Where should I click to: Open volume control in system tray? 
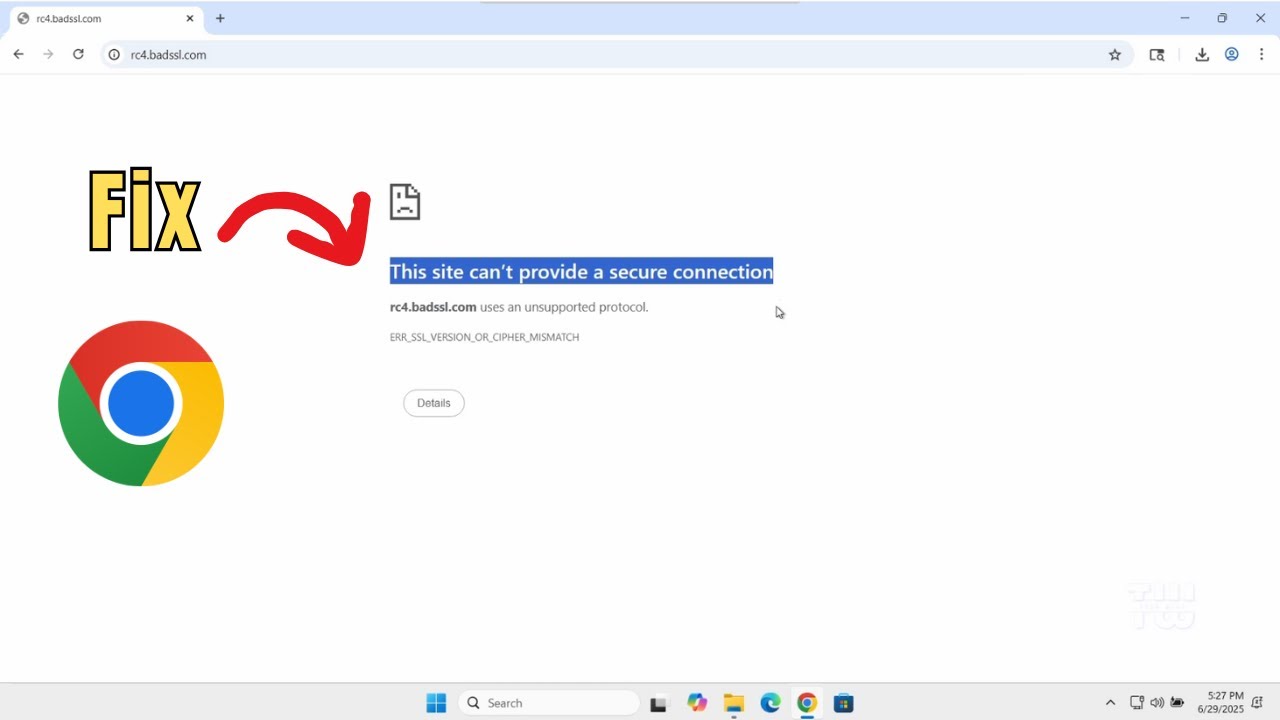tap(1157, 703)
